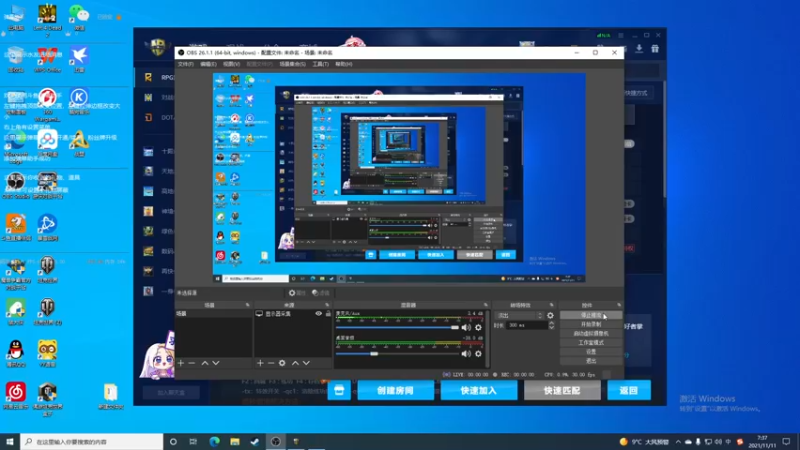Toggle visibility eye of display capture source
Viewport: 800px width, 450px height.
(318, 314)
